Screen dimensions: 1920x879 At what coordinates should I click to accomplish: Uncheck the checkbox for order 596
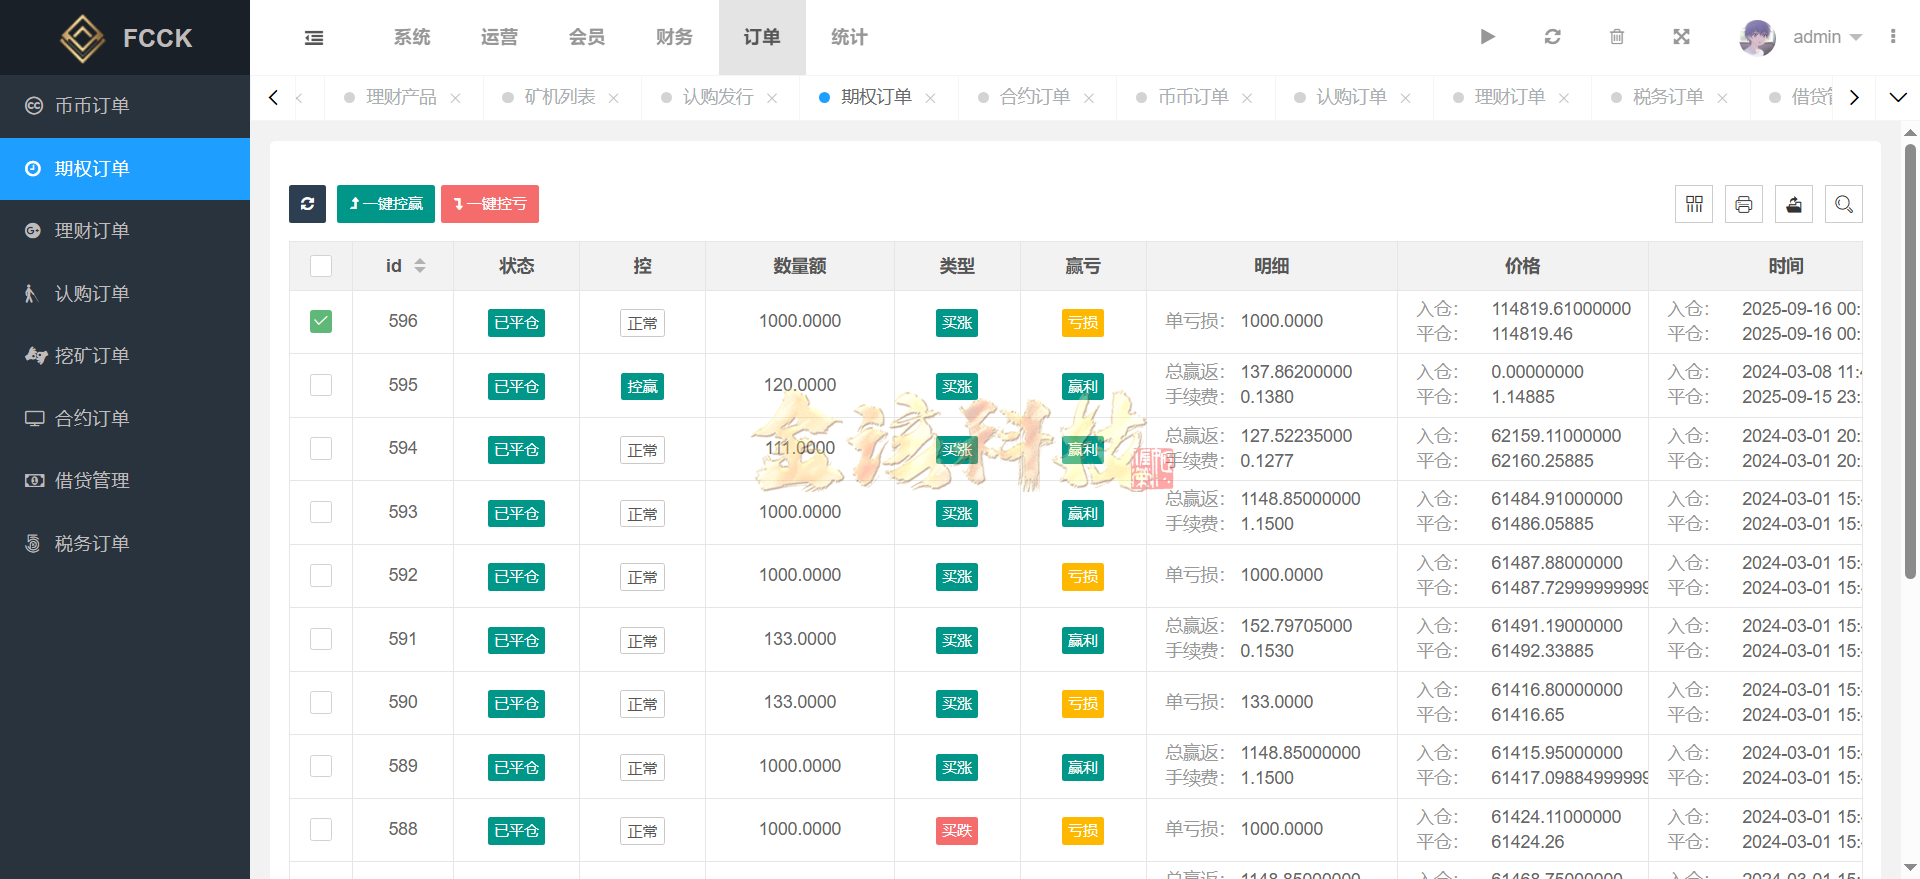pyautogui.click(x=321, y=321)
